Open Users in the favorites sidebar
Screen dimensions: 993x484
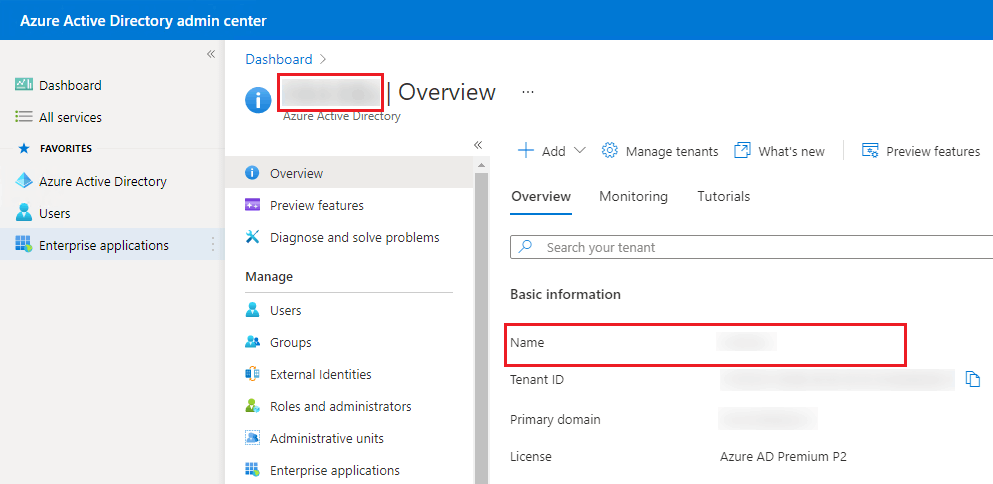pos(54,213)
